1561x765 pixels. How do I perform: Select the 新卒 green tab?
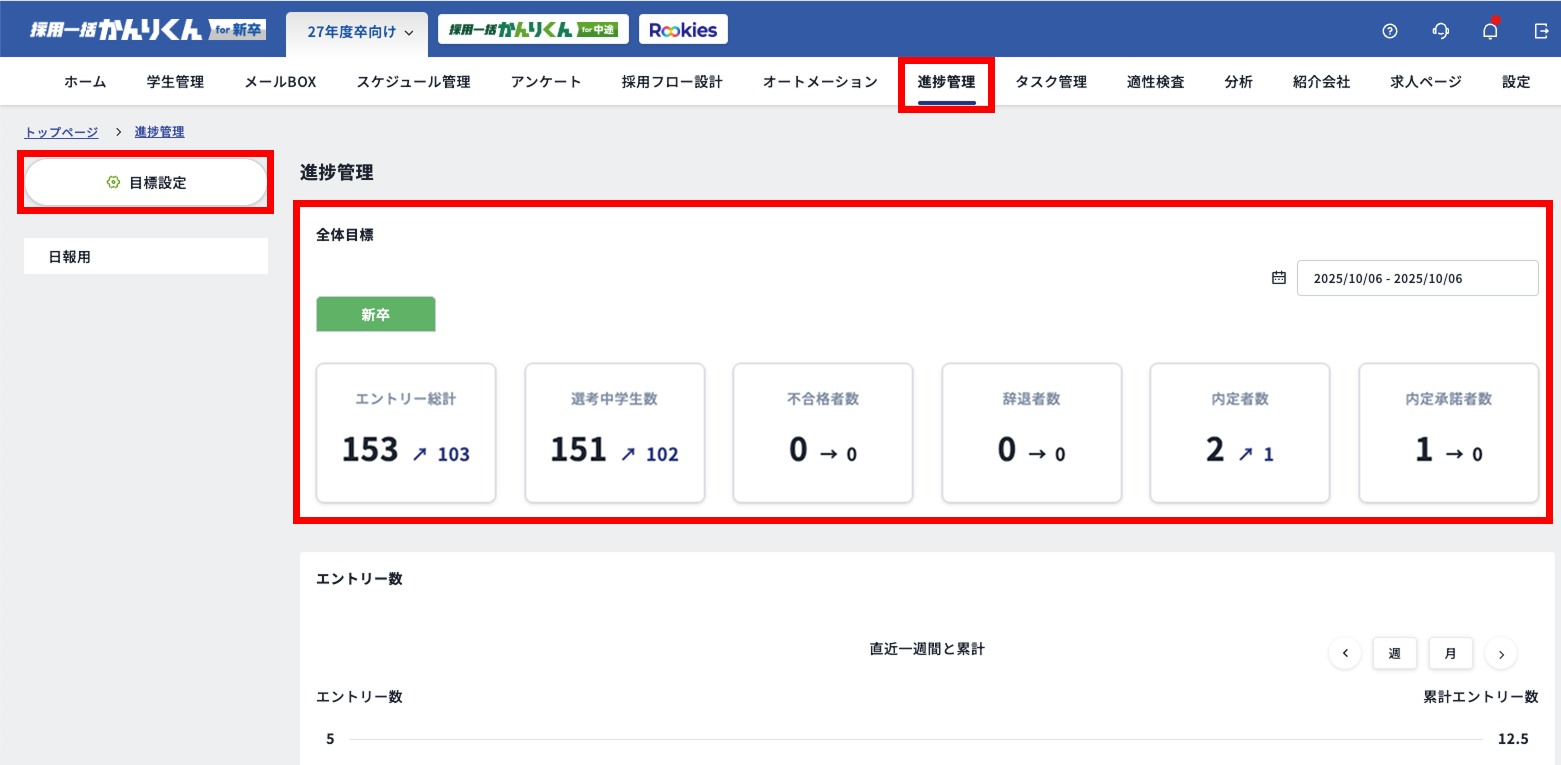(376, 314)
